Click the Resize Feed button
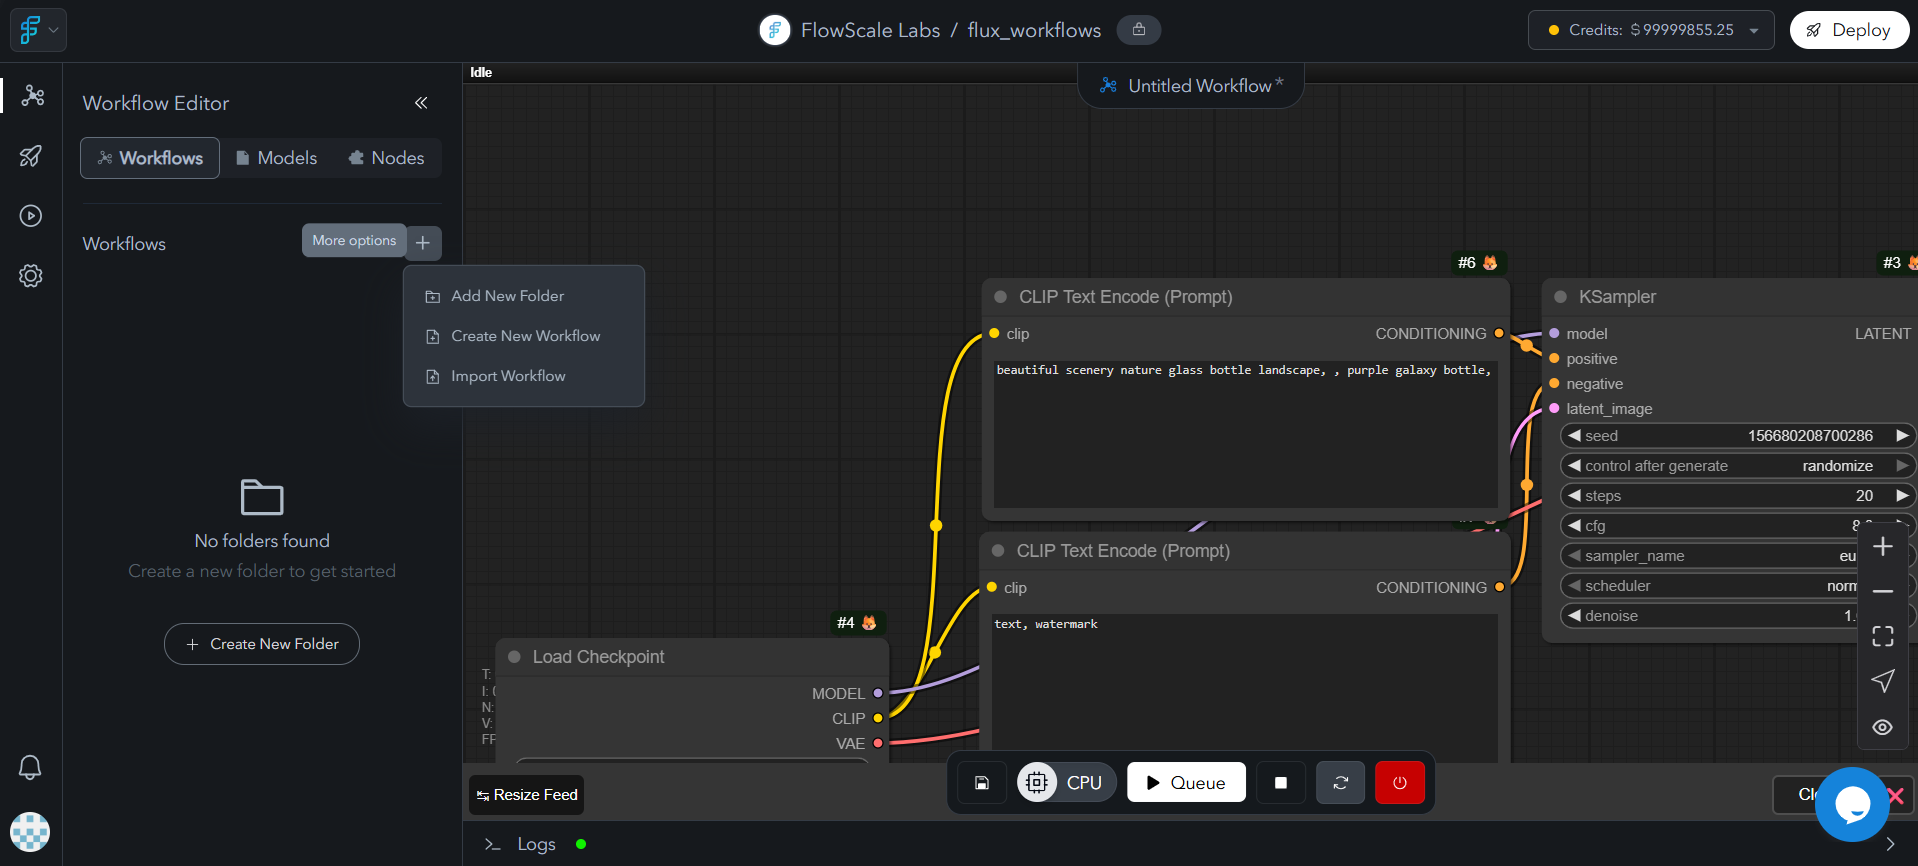This screenshot has width=1918, height=866. point(527,795)
